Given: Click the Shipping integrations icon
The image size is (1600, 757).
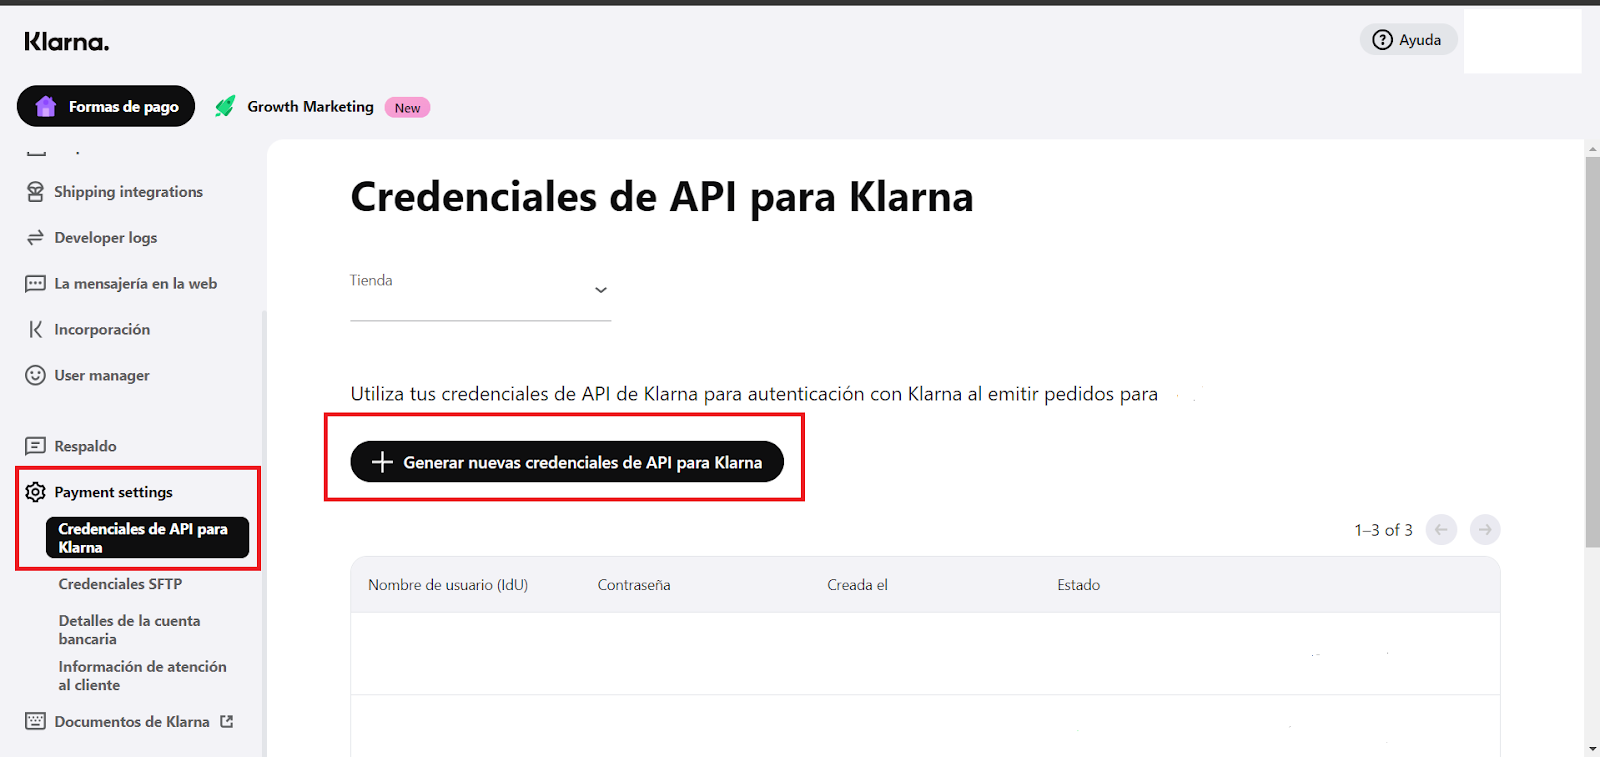Looking at the screenshot, I should click(35, 191).
